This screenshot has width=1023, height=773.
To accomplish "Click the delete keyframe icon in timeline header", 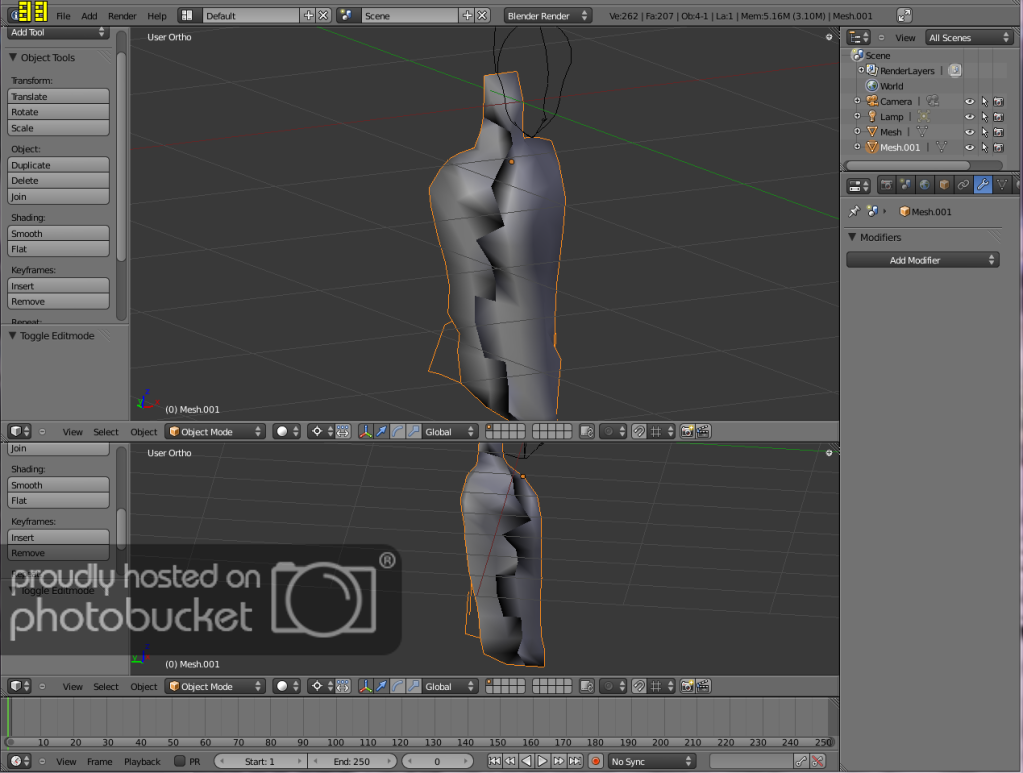I will (x=817, y=761).
